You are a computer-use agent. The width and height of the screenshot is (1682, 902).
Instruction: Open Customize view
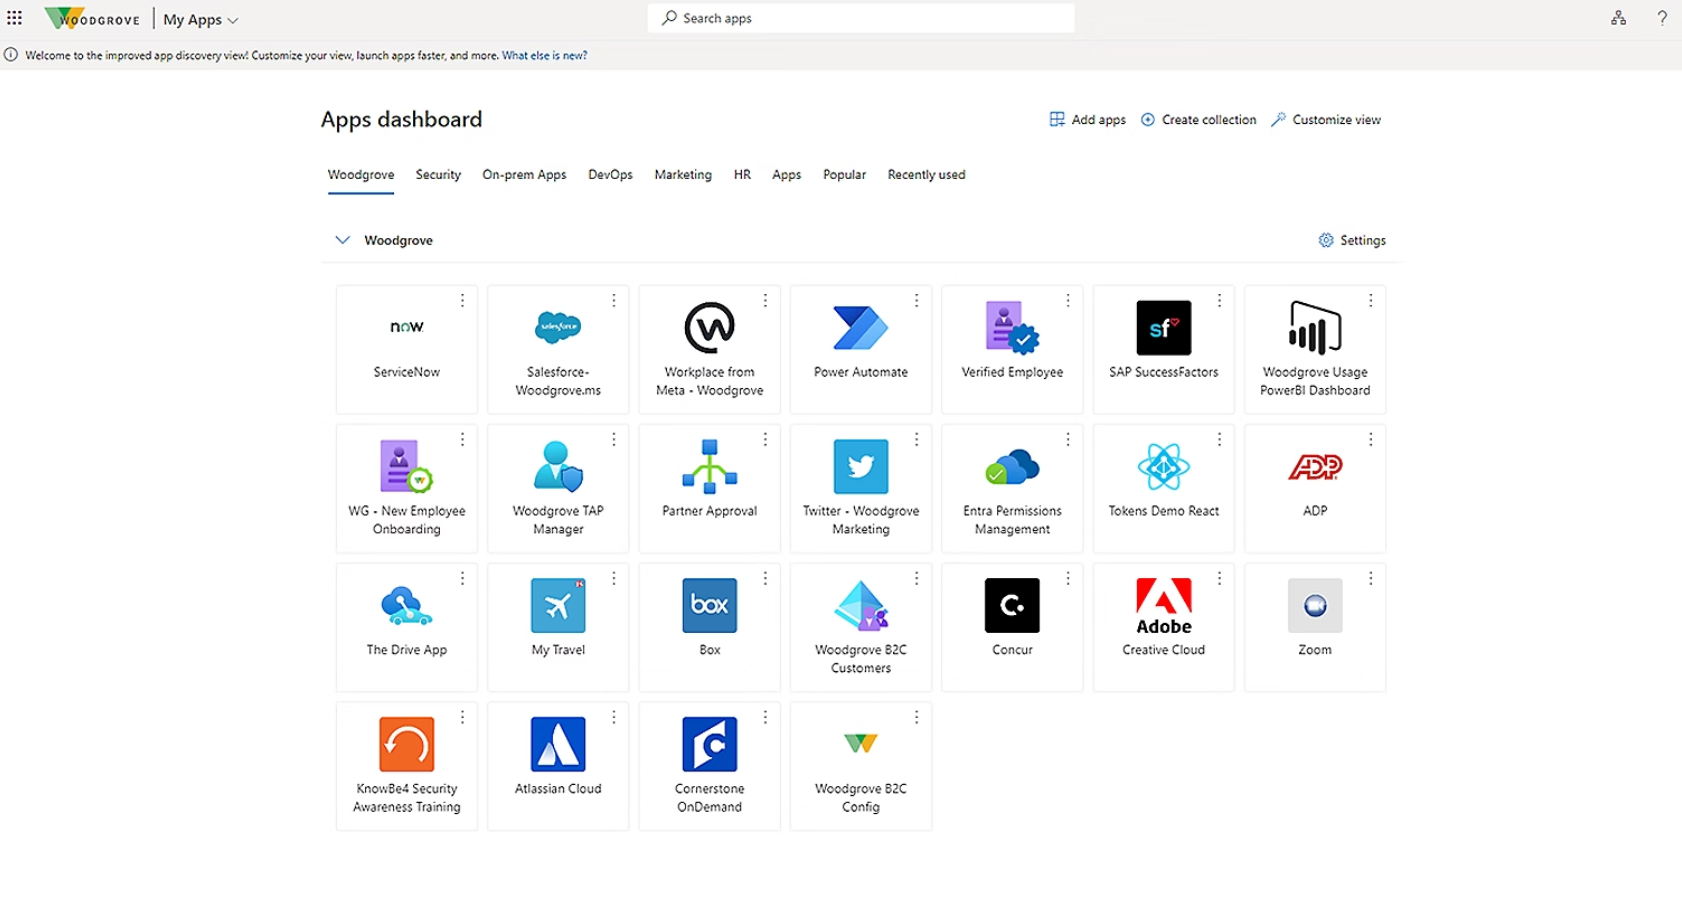pyautogui.click(x=1325, y=119)
